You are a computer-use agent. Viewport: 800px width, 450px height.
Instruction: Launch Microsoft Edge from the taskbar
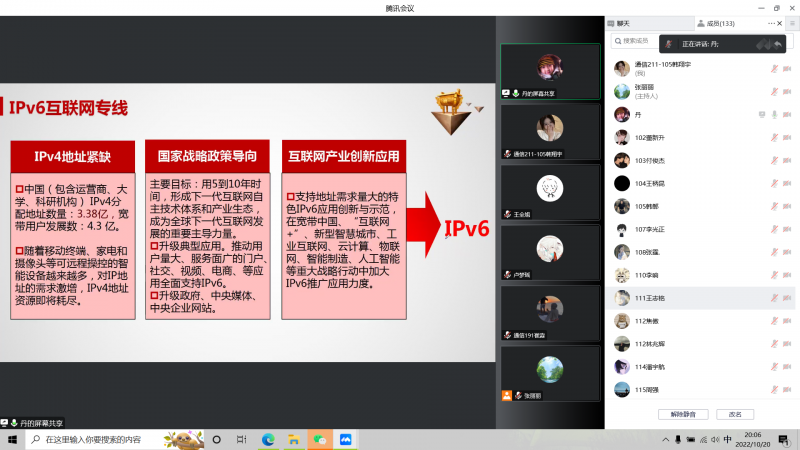268,439
